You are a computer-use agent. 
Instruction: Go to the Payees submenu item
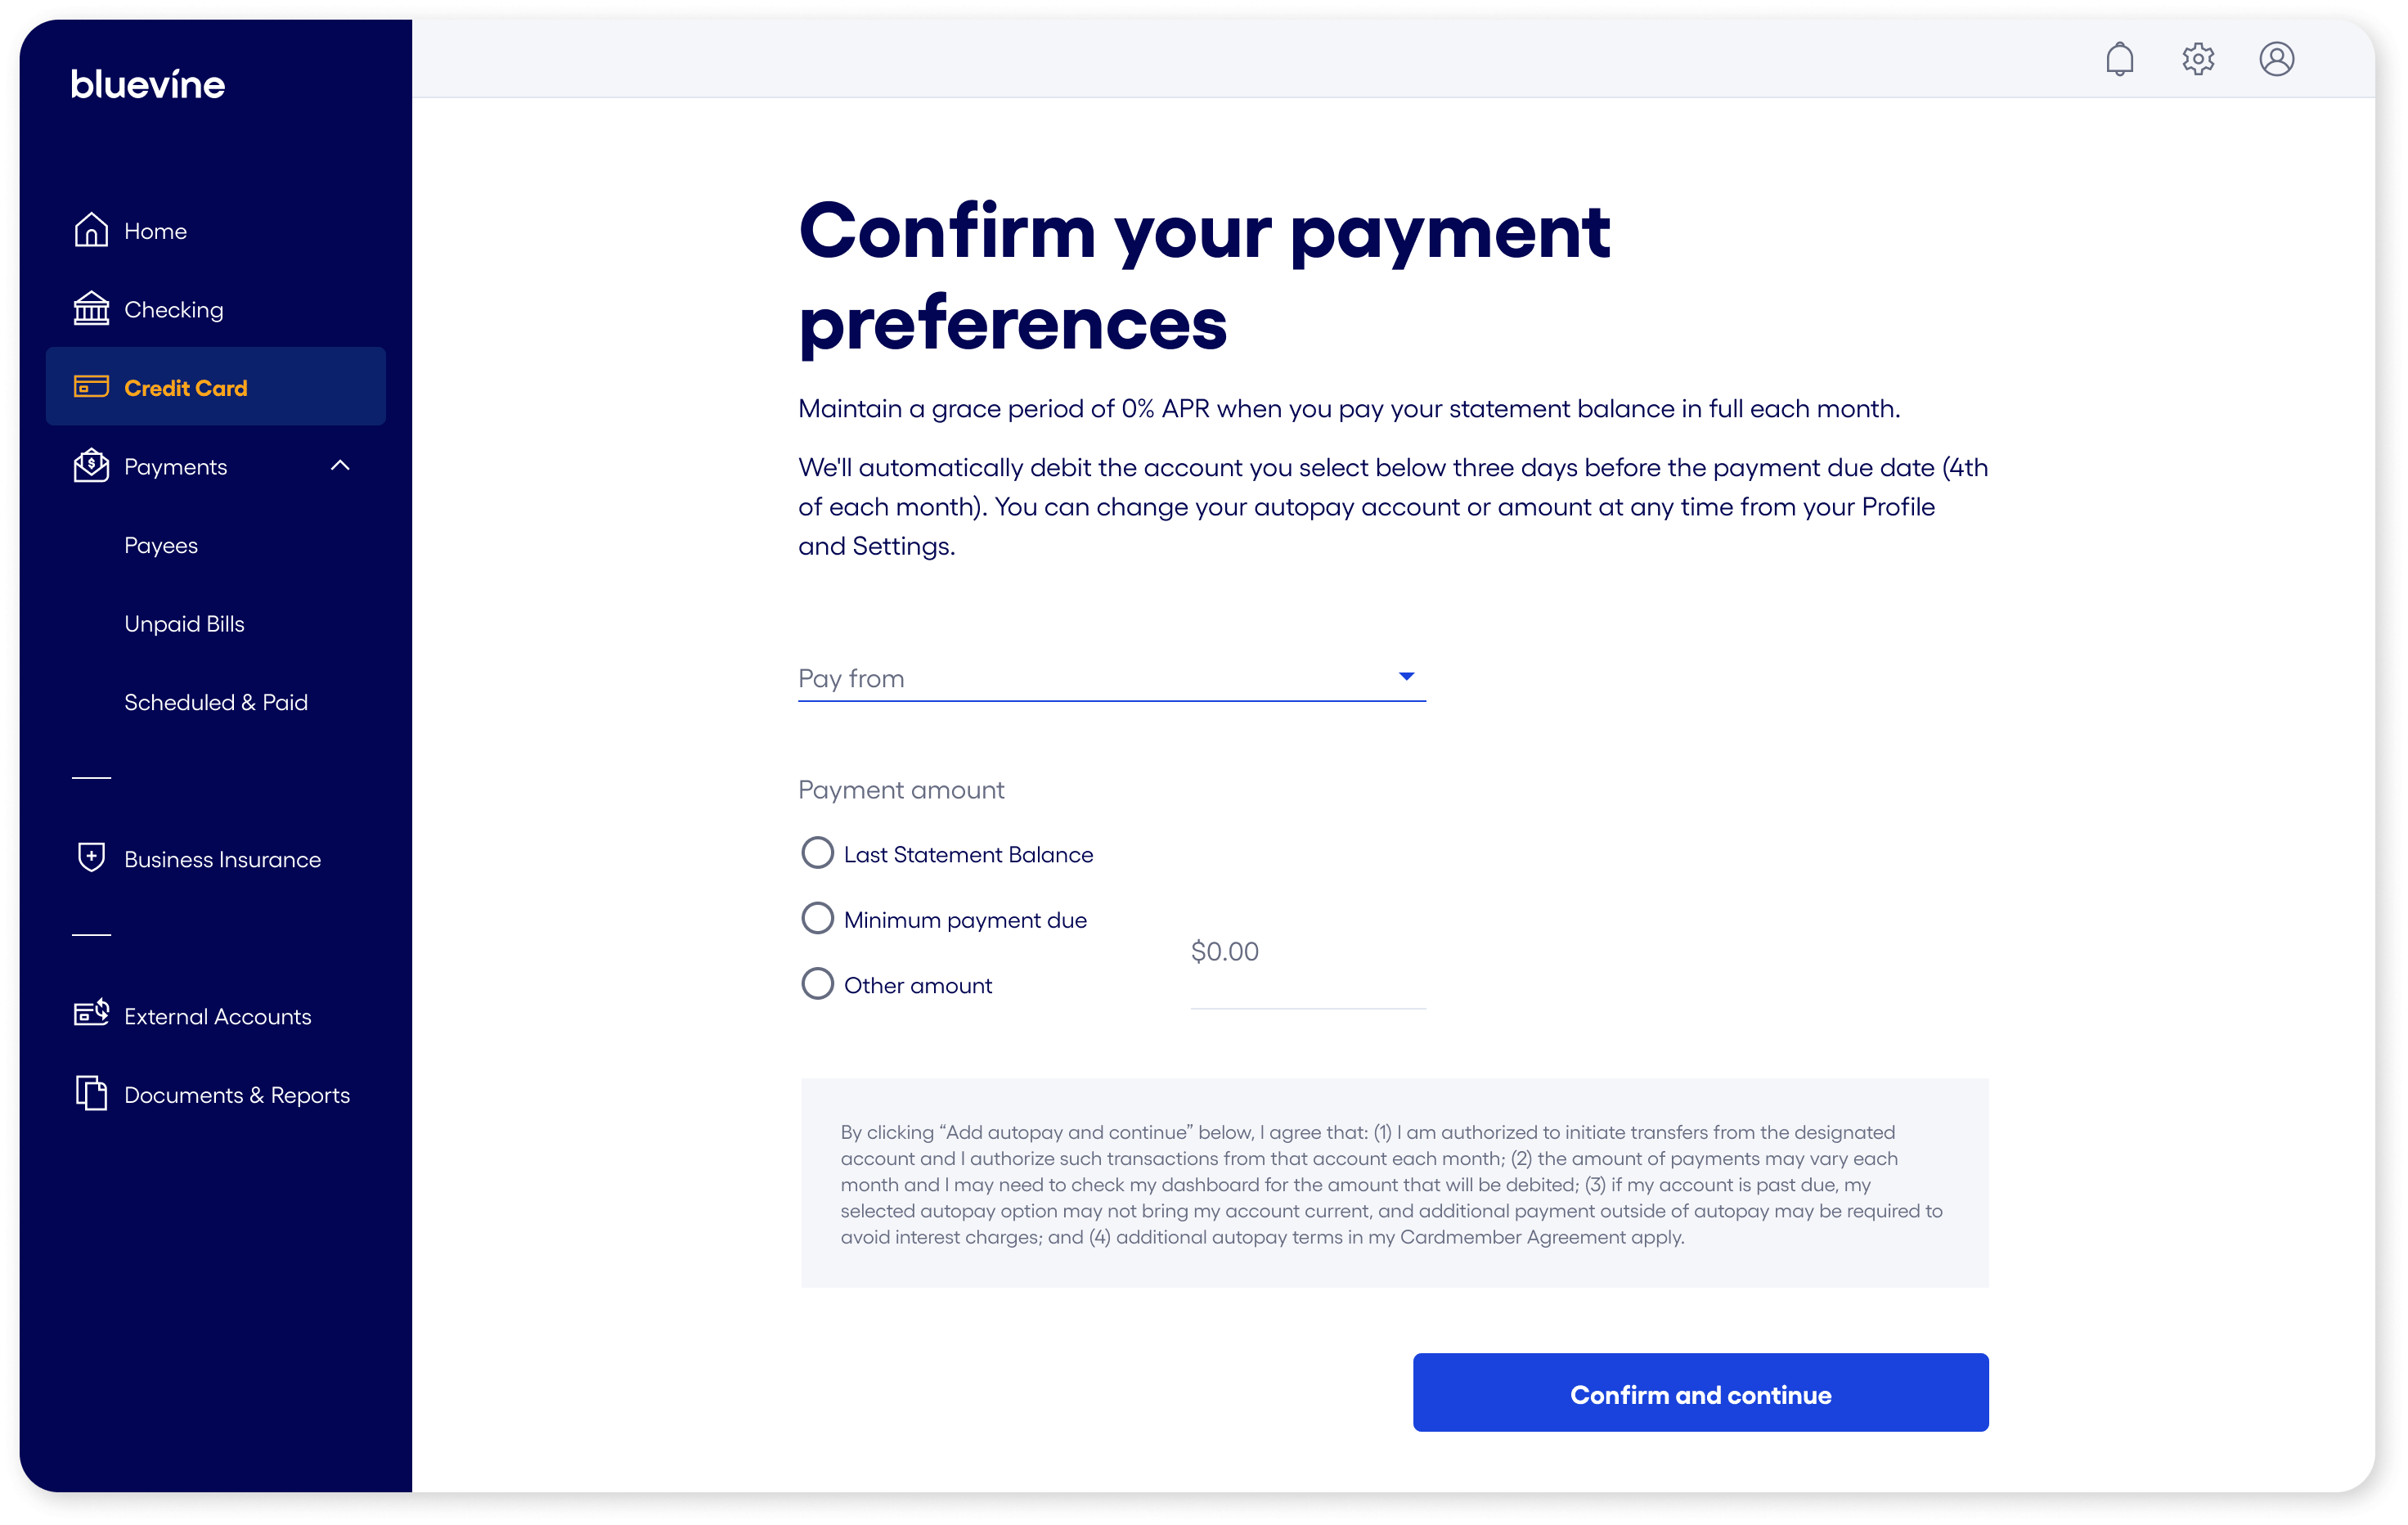(x=161, y=545)
